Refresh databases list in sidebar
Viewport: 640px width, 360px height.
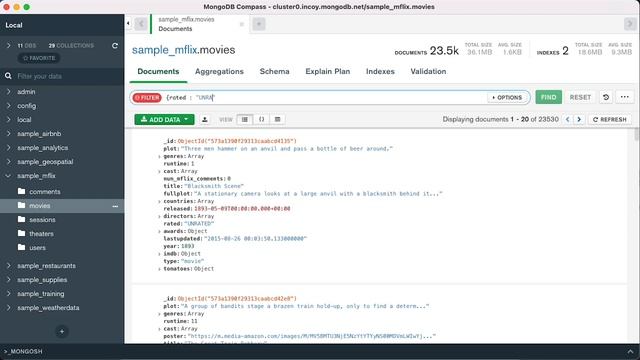[115, 46]
